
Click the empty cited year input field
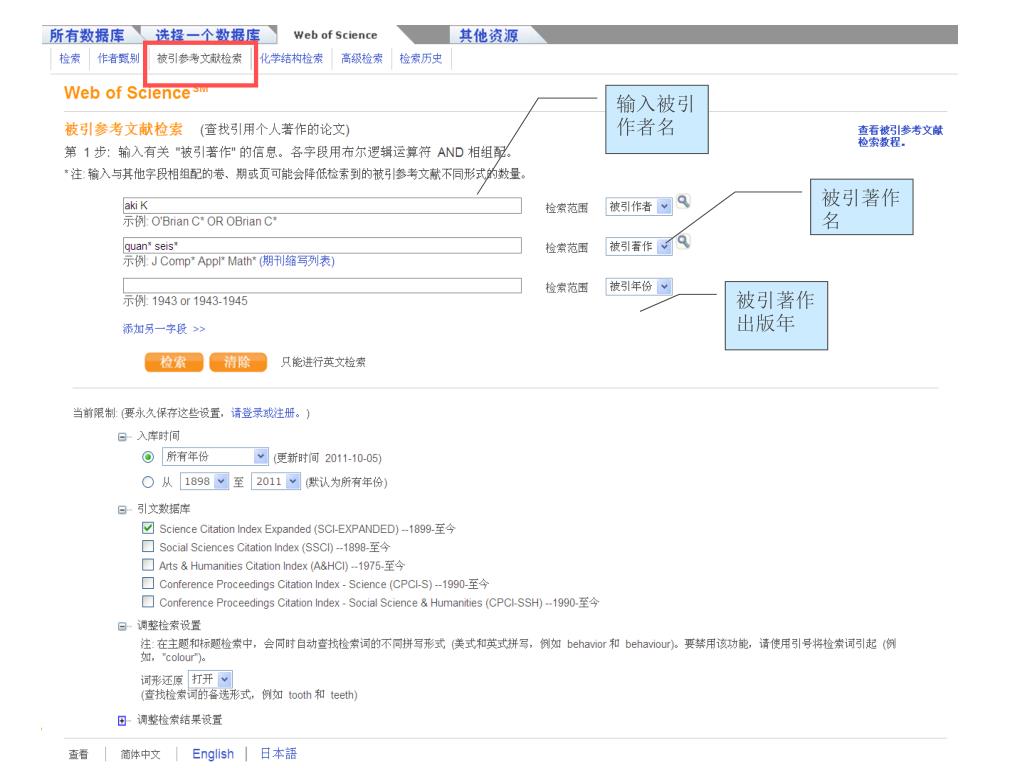coord(322,285)
